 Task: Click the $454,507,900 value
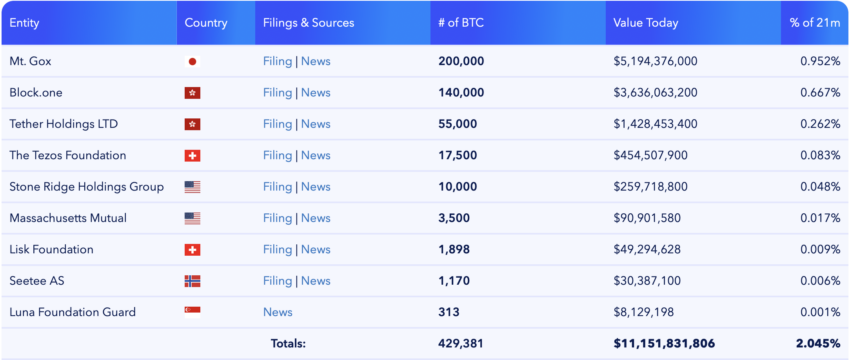pyautogui.click(x=651, y=156)
